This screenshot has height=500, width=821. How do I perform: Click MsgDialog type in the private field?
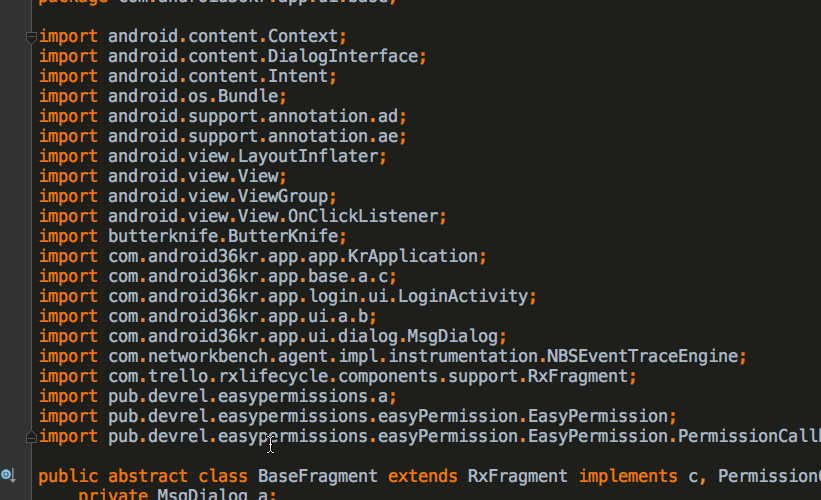tap(197, 495)
